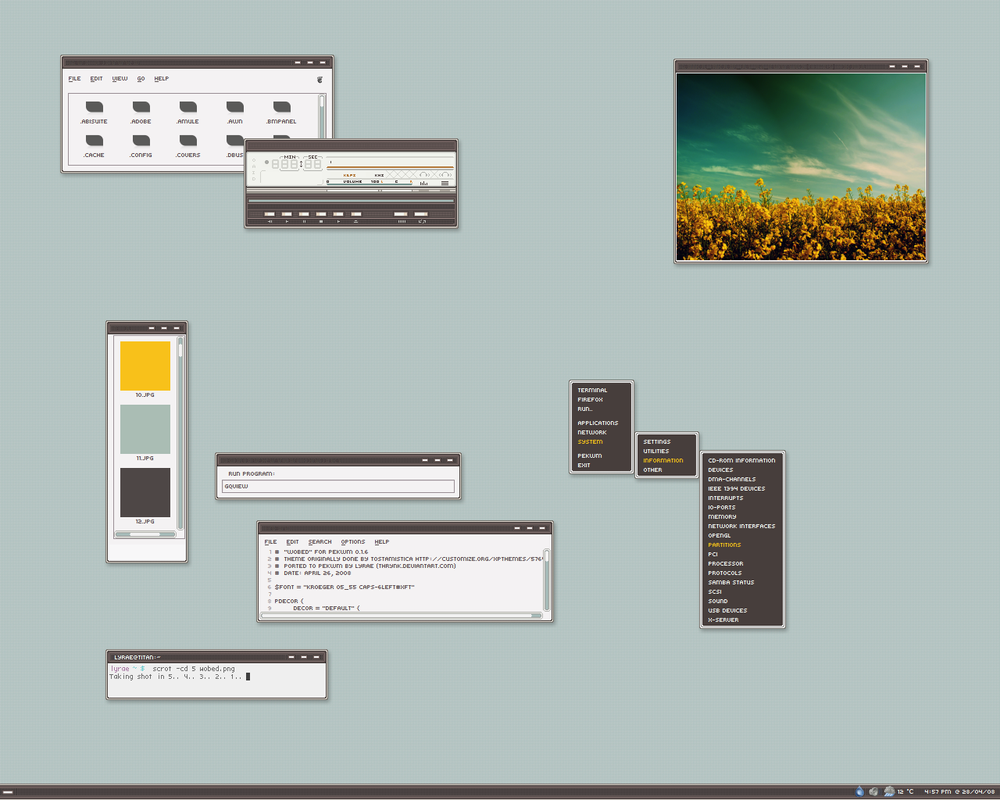Open the Search menu in text editor
The image size is (1000, 800).
[320, 542]
